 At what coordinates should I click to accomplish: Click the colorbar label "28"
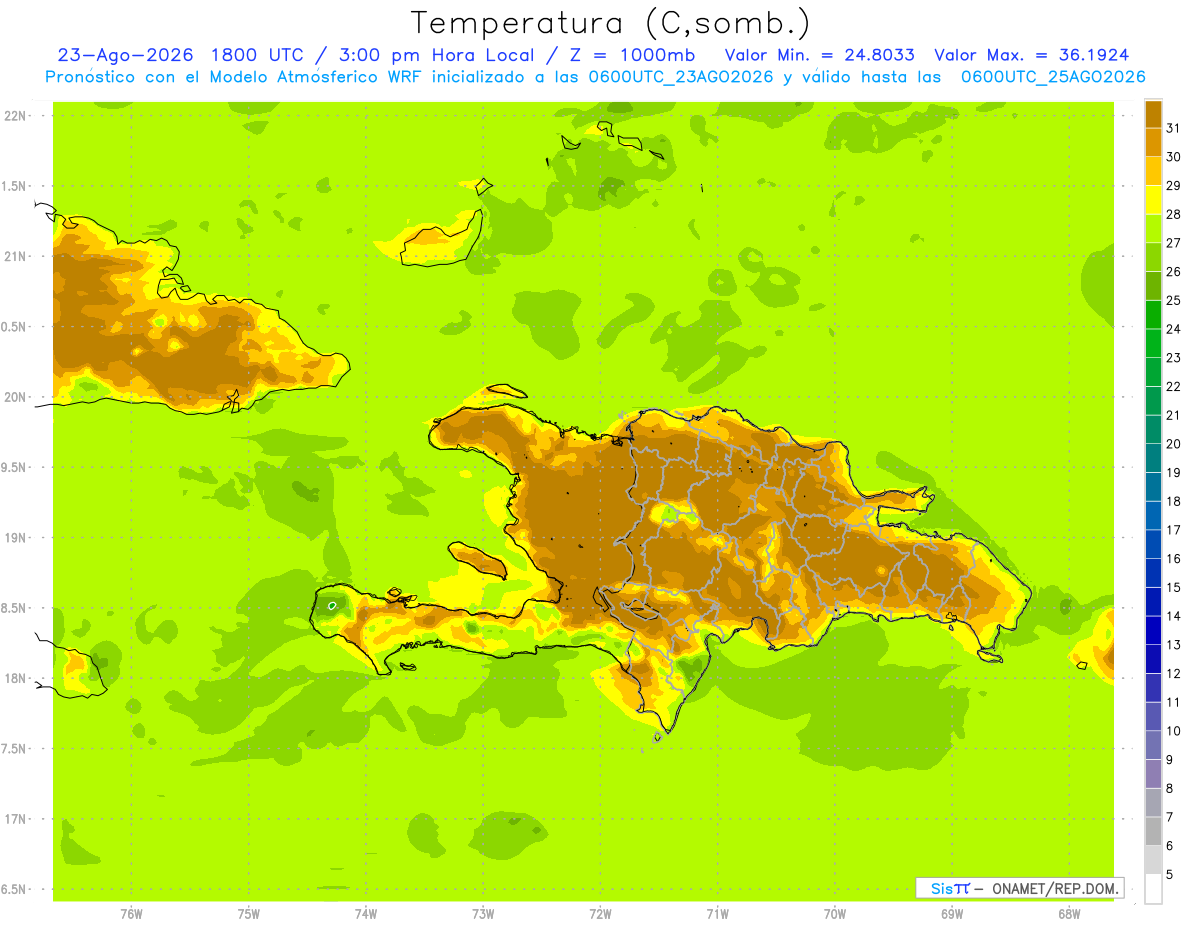(1174, 214)
